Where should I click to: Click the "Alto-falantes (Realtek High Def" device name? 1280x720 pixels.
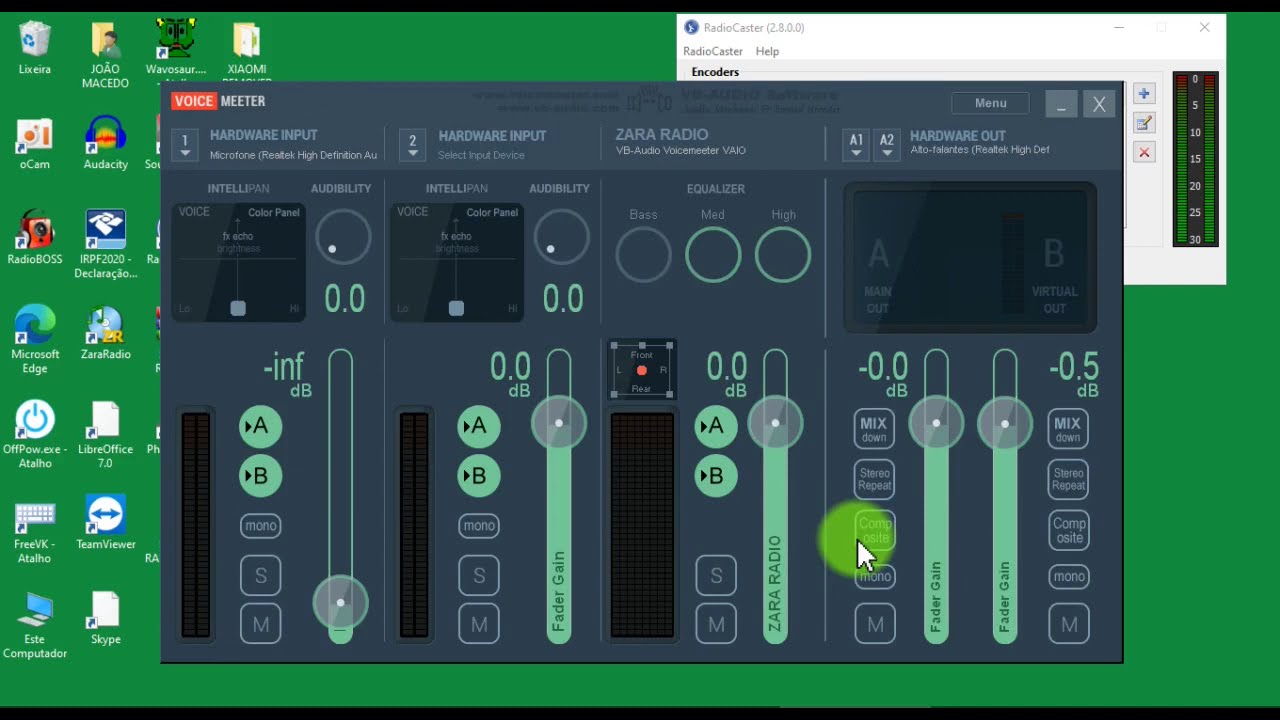(x=980, y=150)
